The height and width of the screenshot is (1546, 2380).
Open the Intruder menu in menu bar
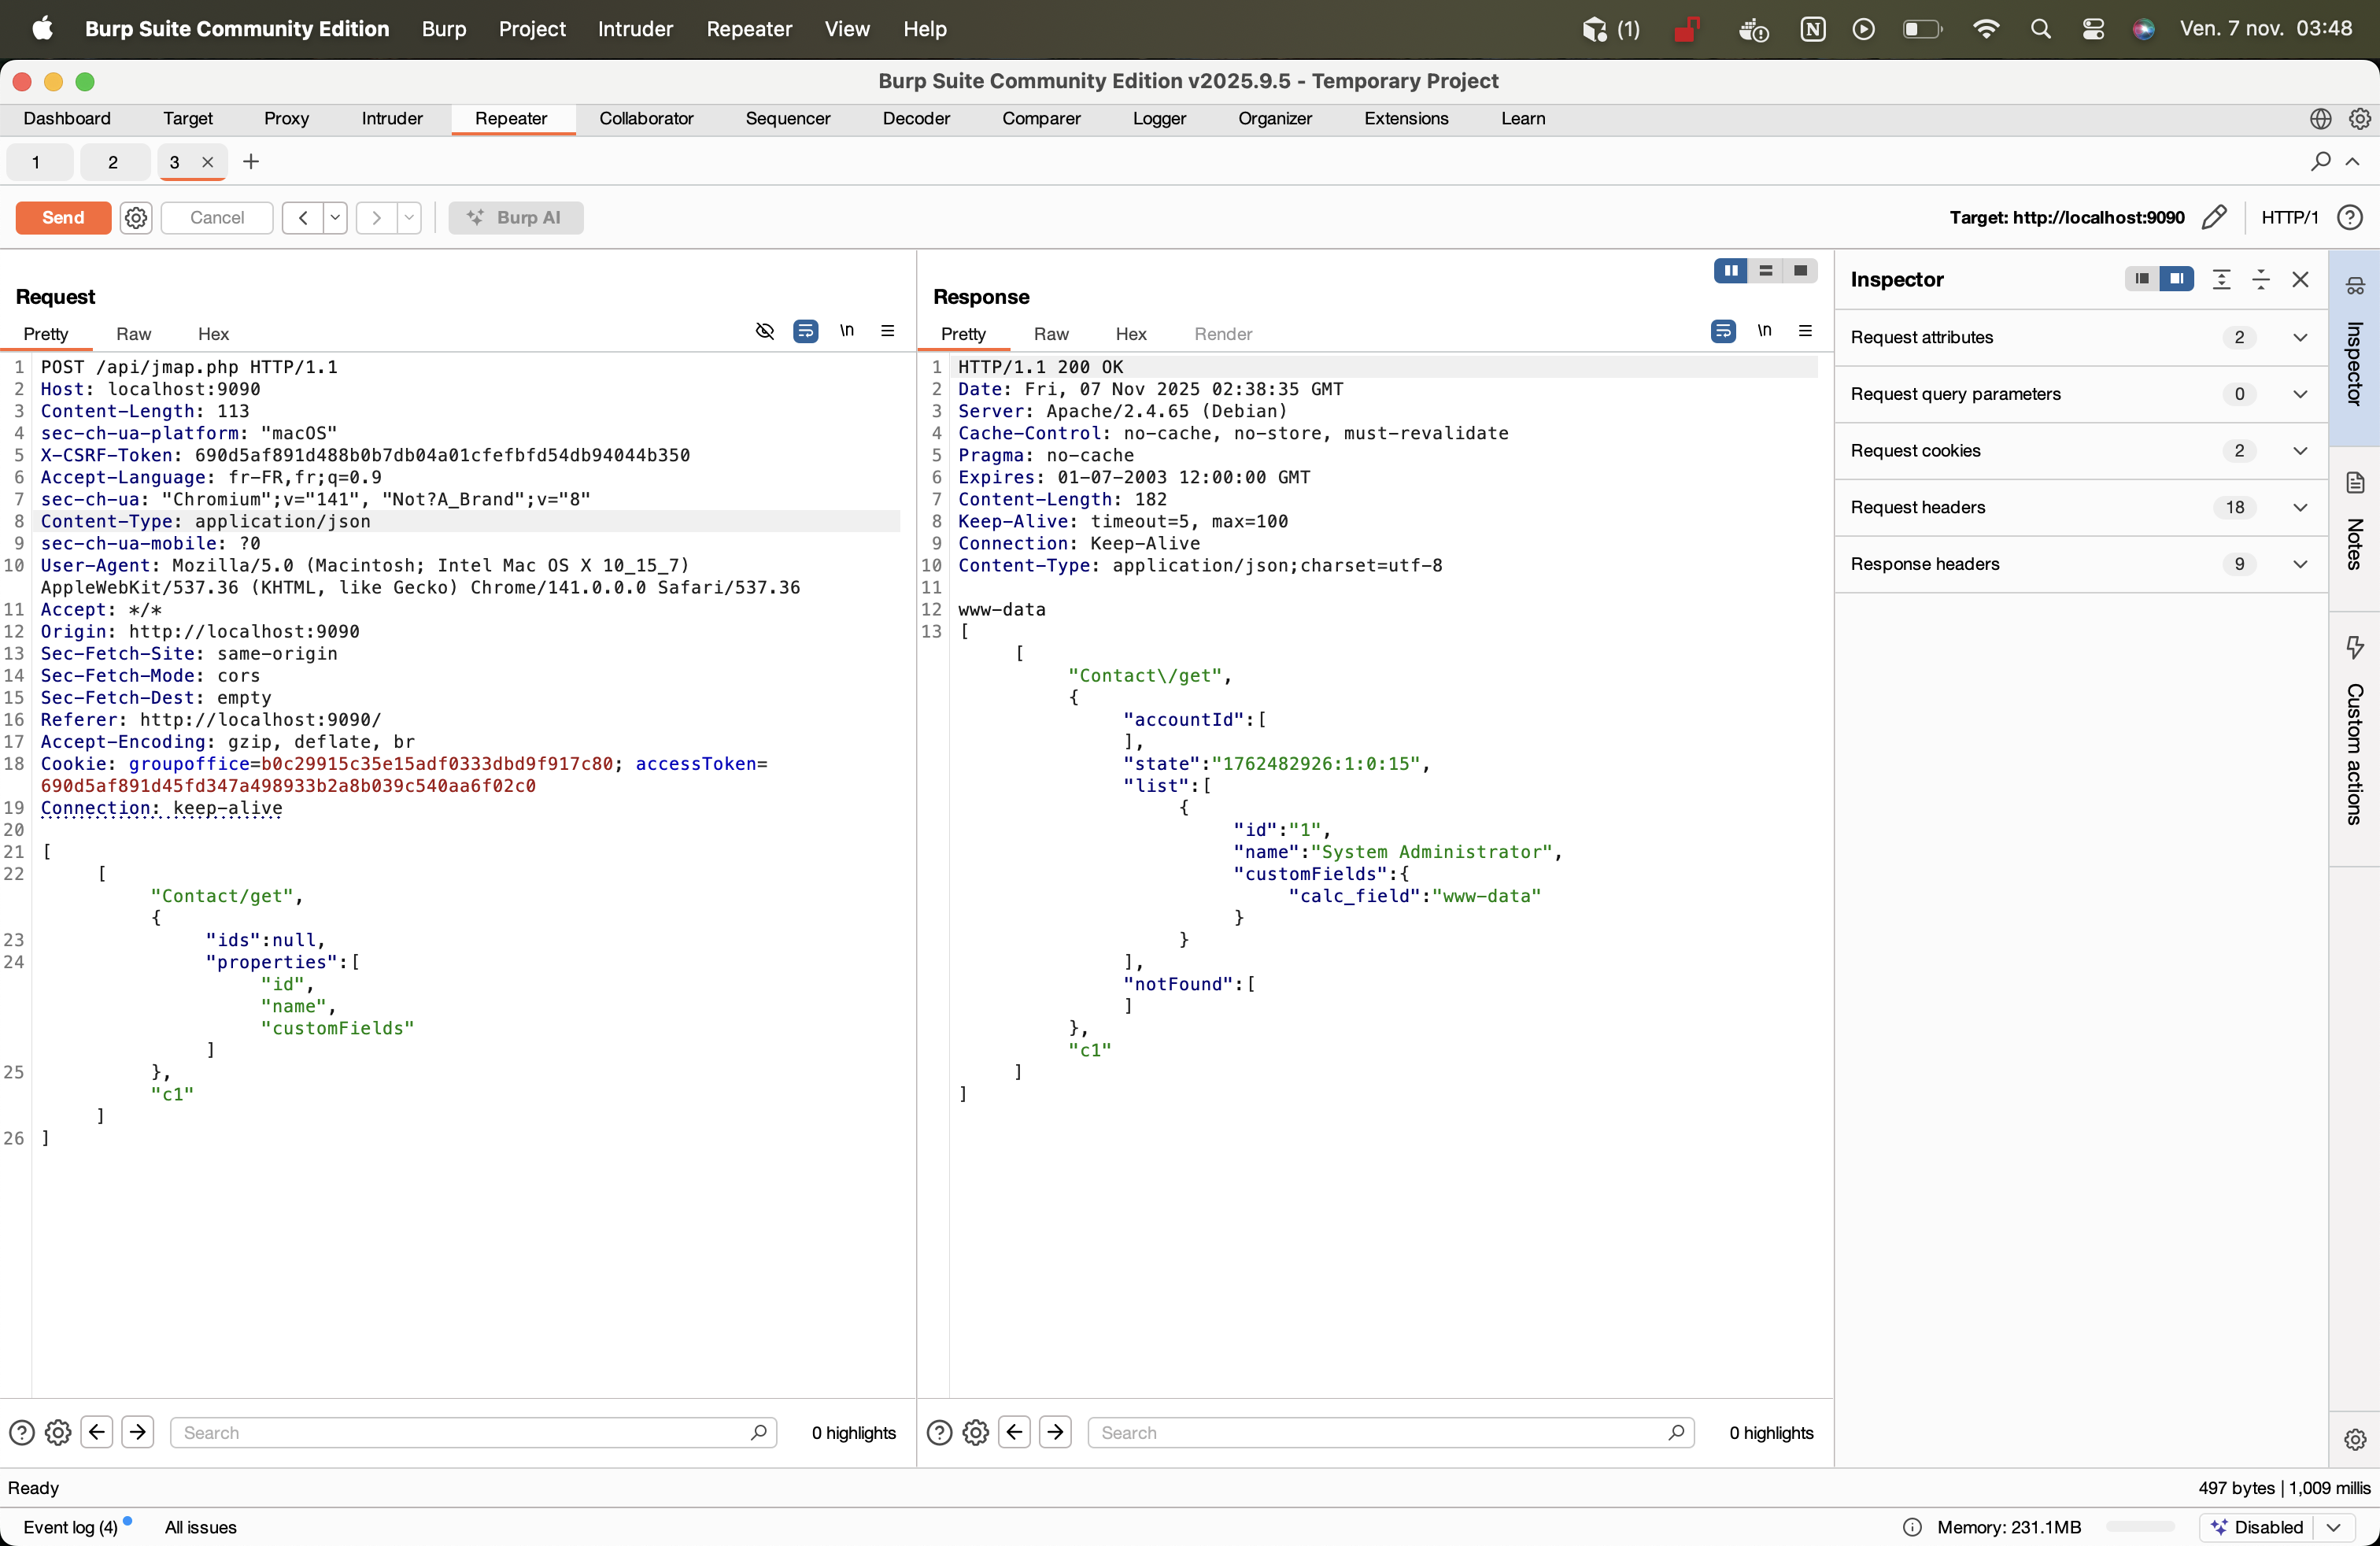[x=635, y=29]
